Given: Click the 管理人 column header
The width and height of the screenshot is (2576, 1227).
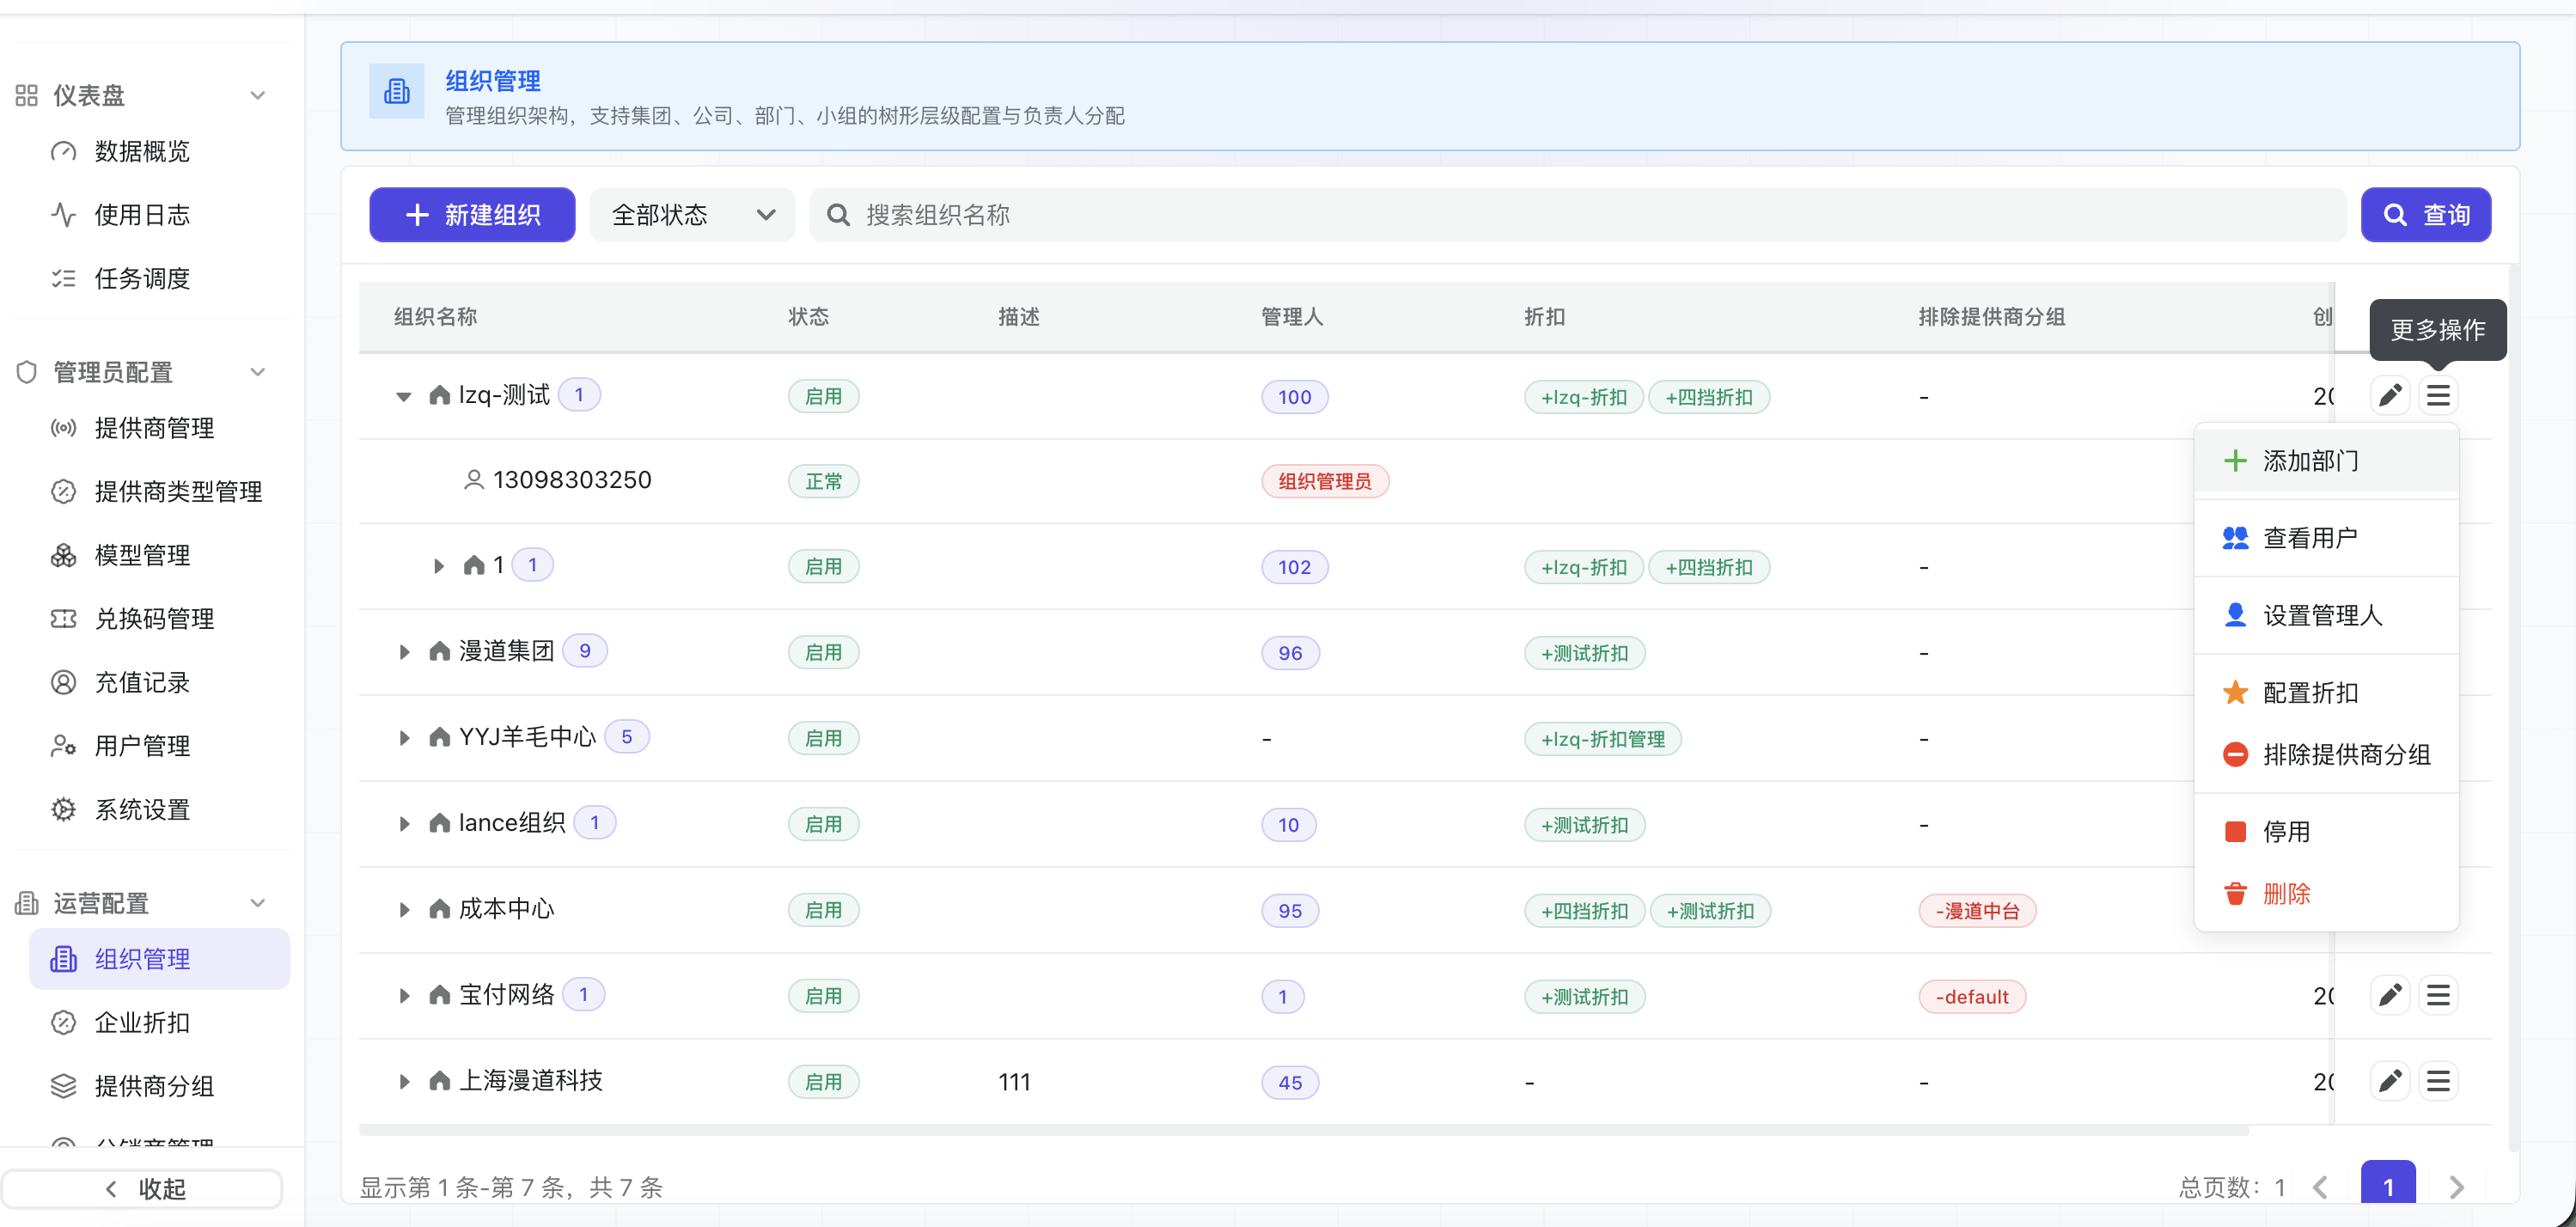Looking at the screenshot, I should click(1292, 317).
